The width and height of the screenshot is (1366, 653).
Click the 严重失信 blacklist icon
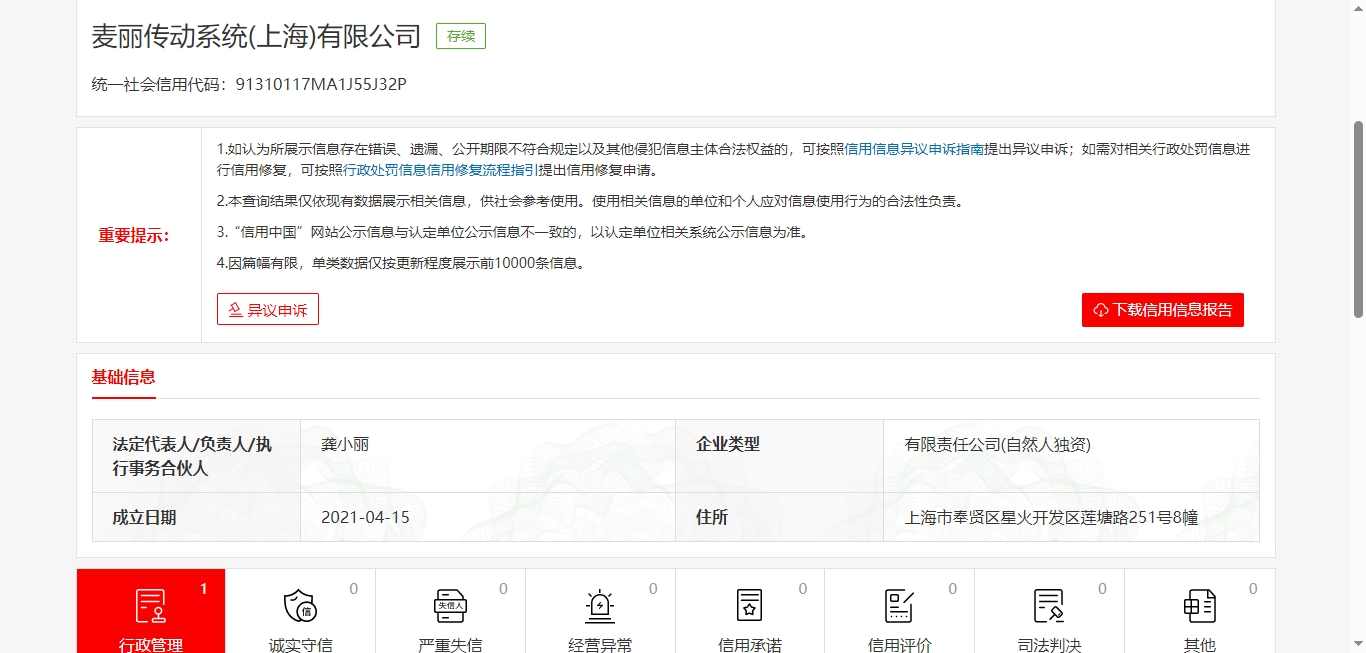coord(450,606)
